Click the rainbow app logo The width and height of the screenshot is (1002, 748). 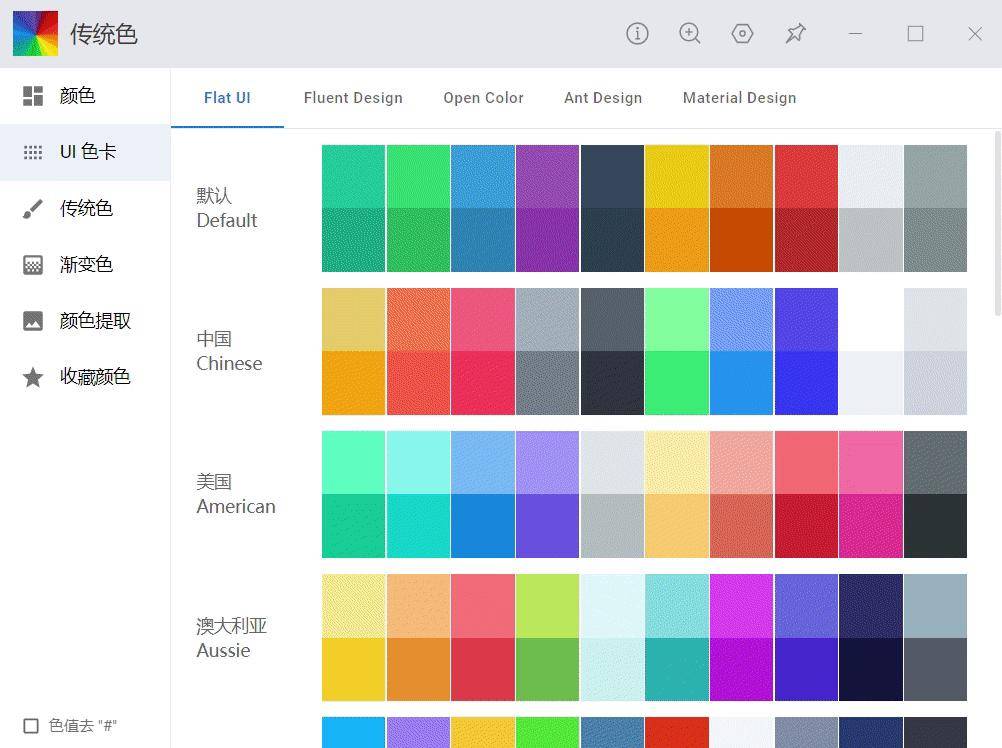(x=36, y=33)
